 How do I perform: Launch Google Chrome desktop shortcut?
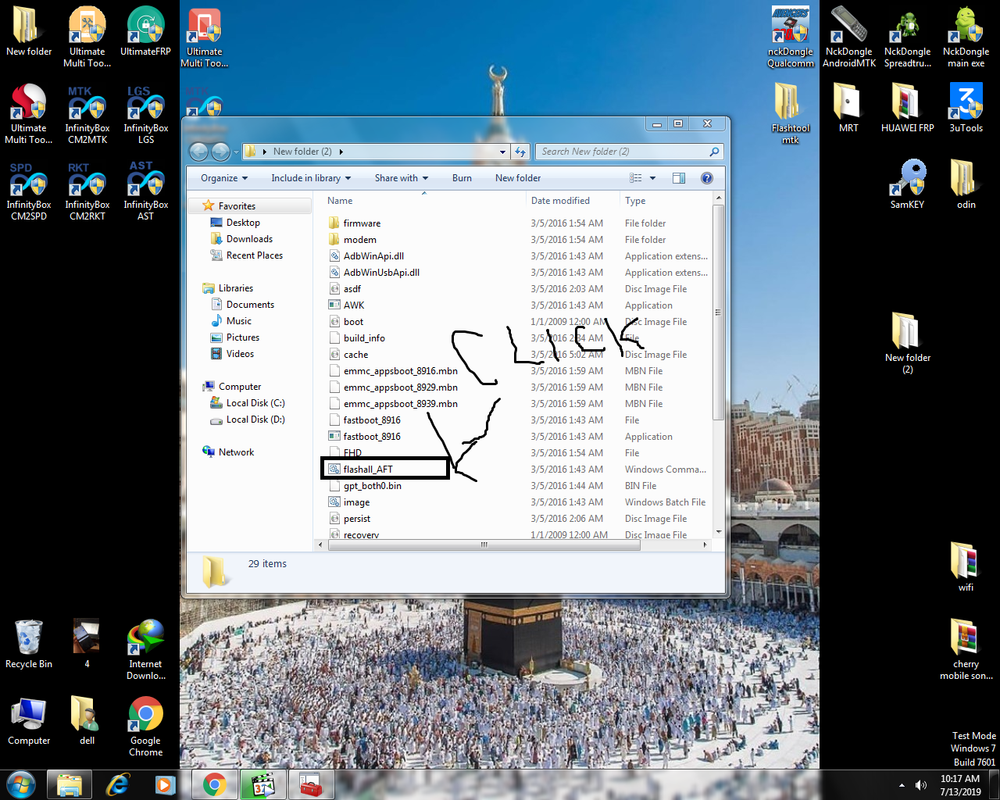click(x=145, y=726)
